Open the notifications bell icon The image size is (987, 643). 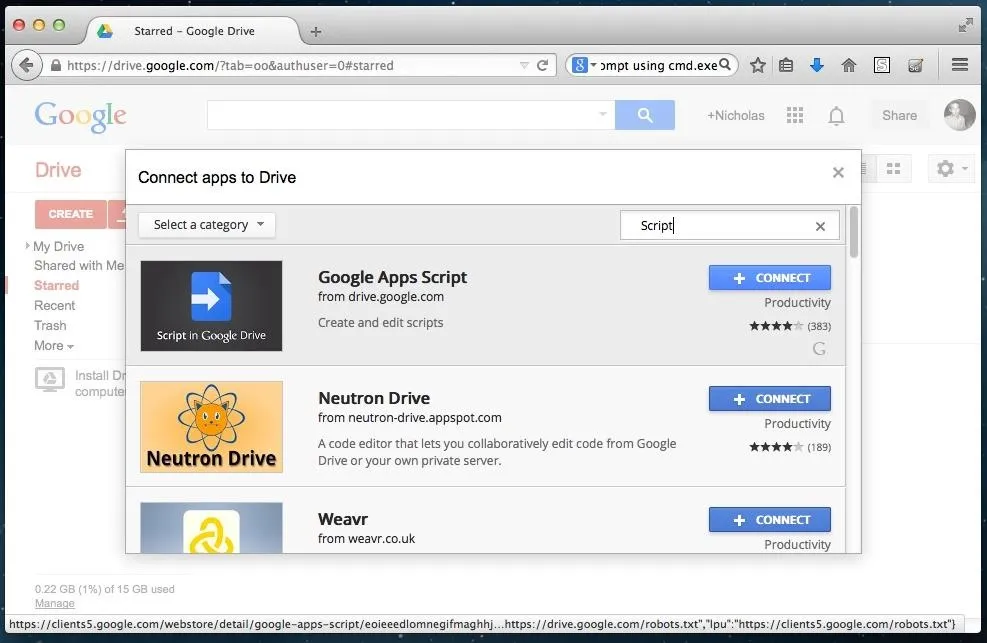coord(837,116)
